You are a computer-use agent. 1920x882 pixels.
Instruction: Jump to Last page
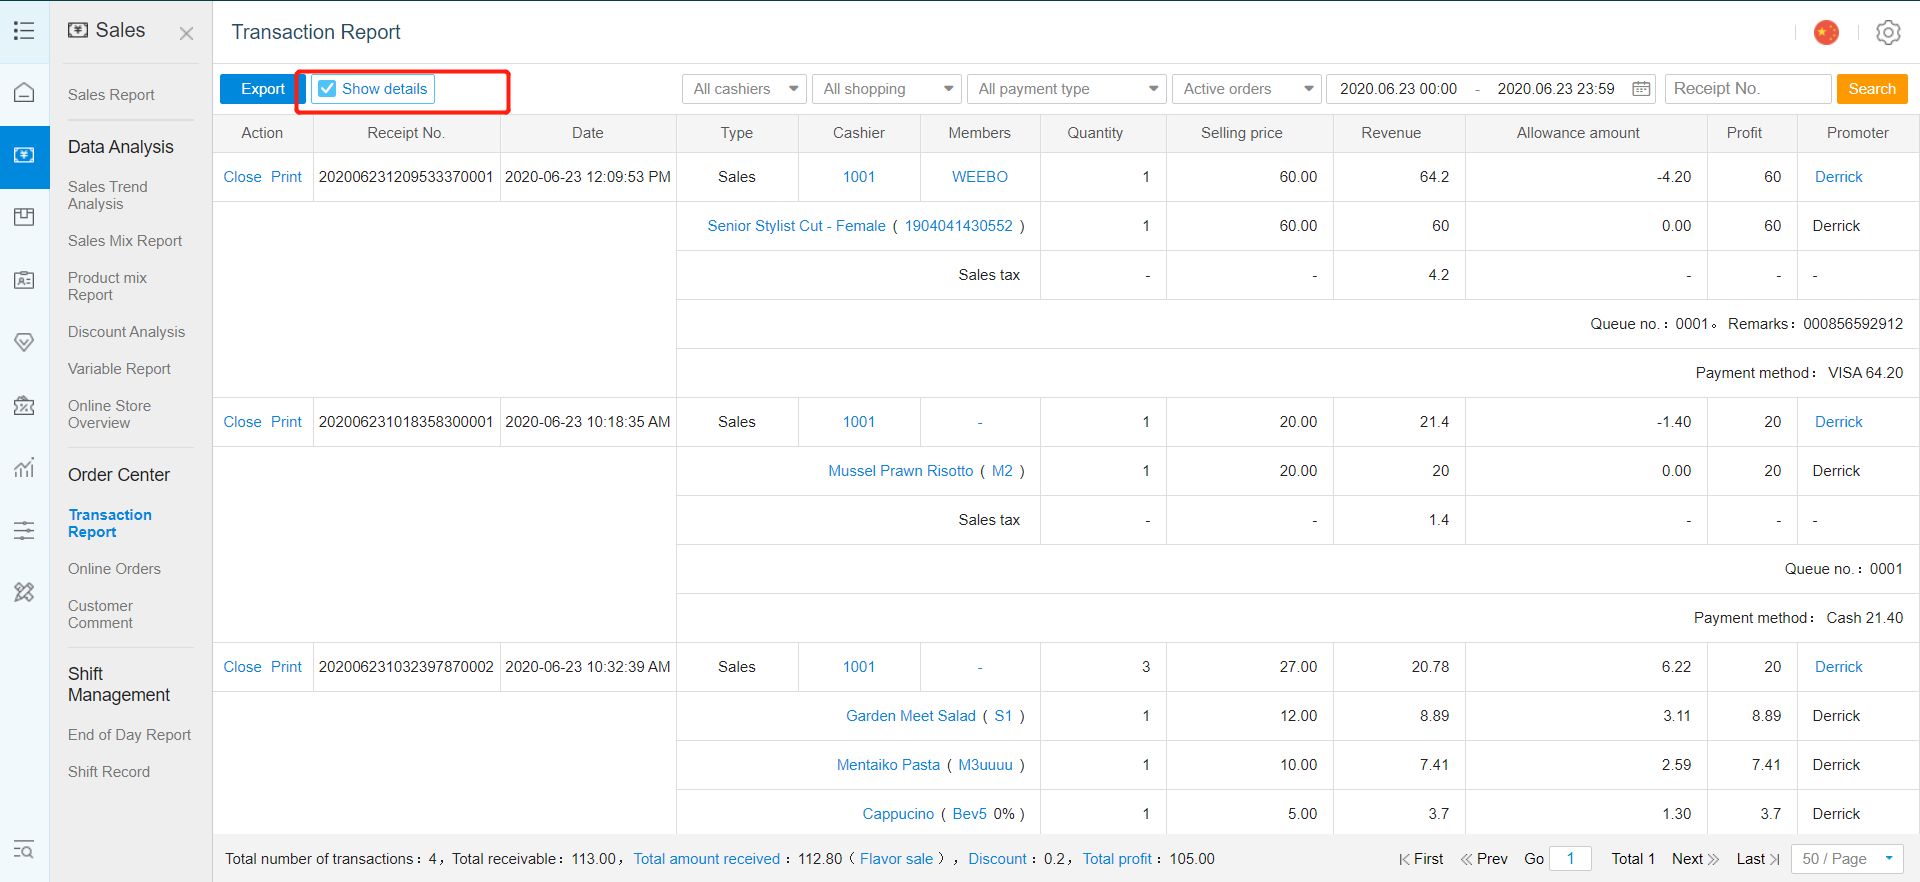[x=1758, y=859]
